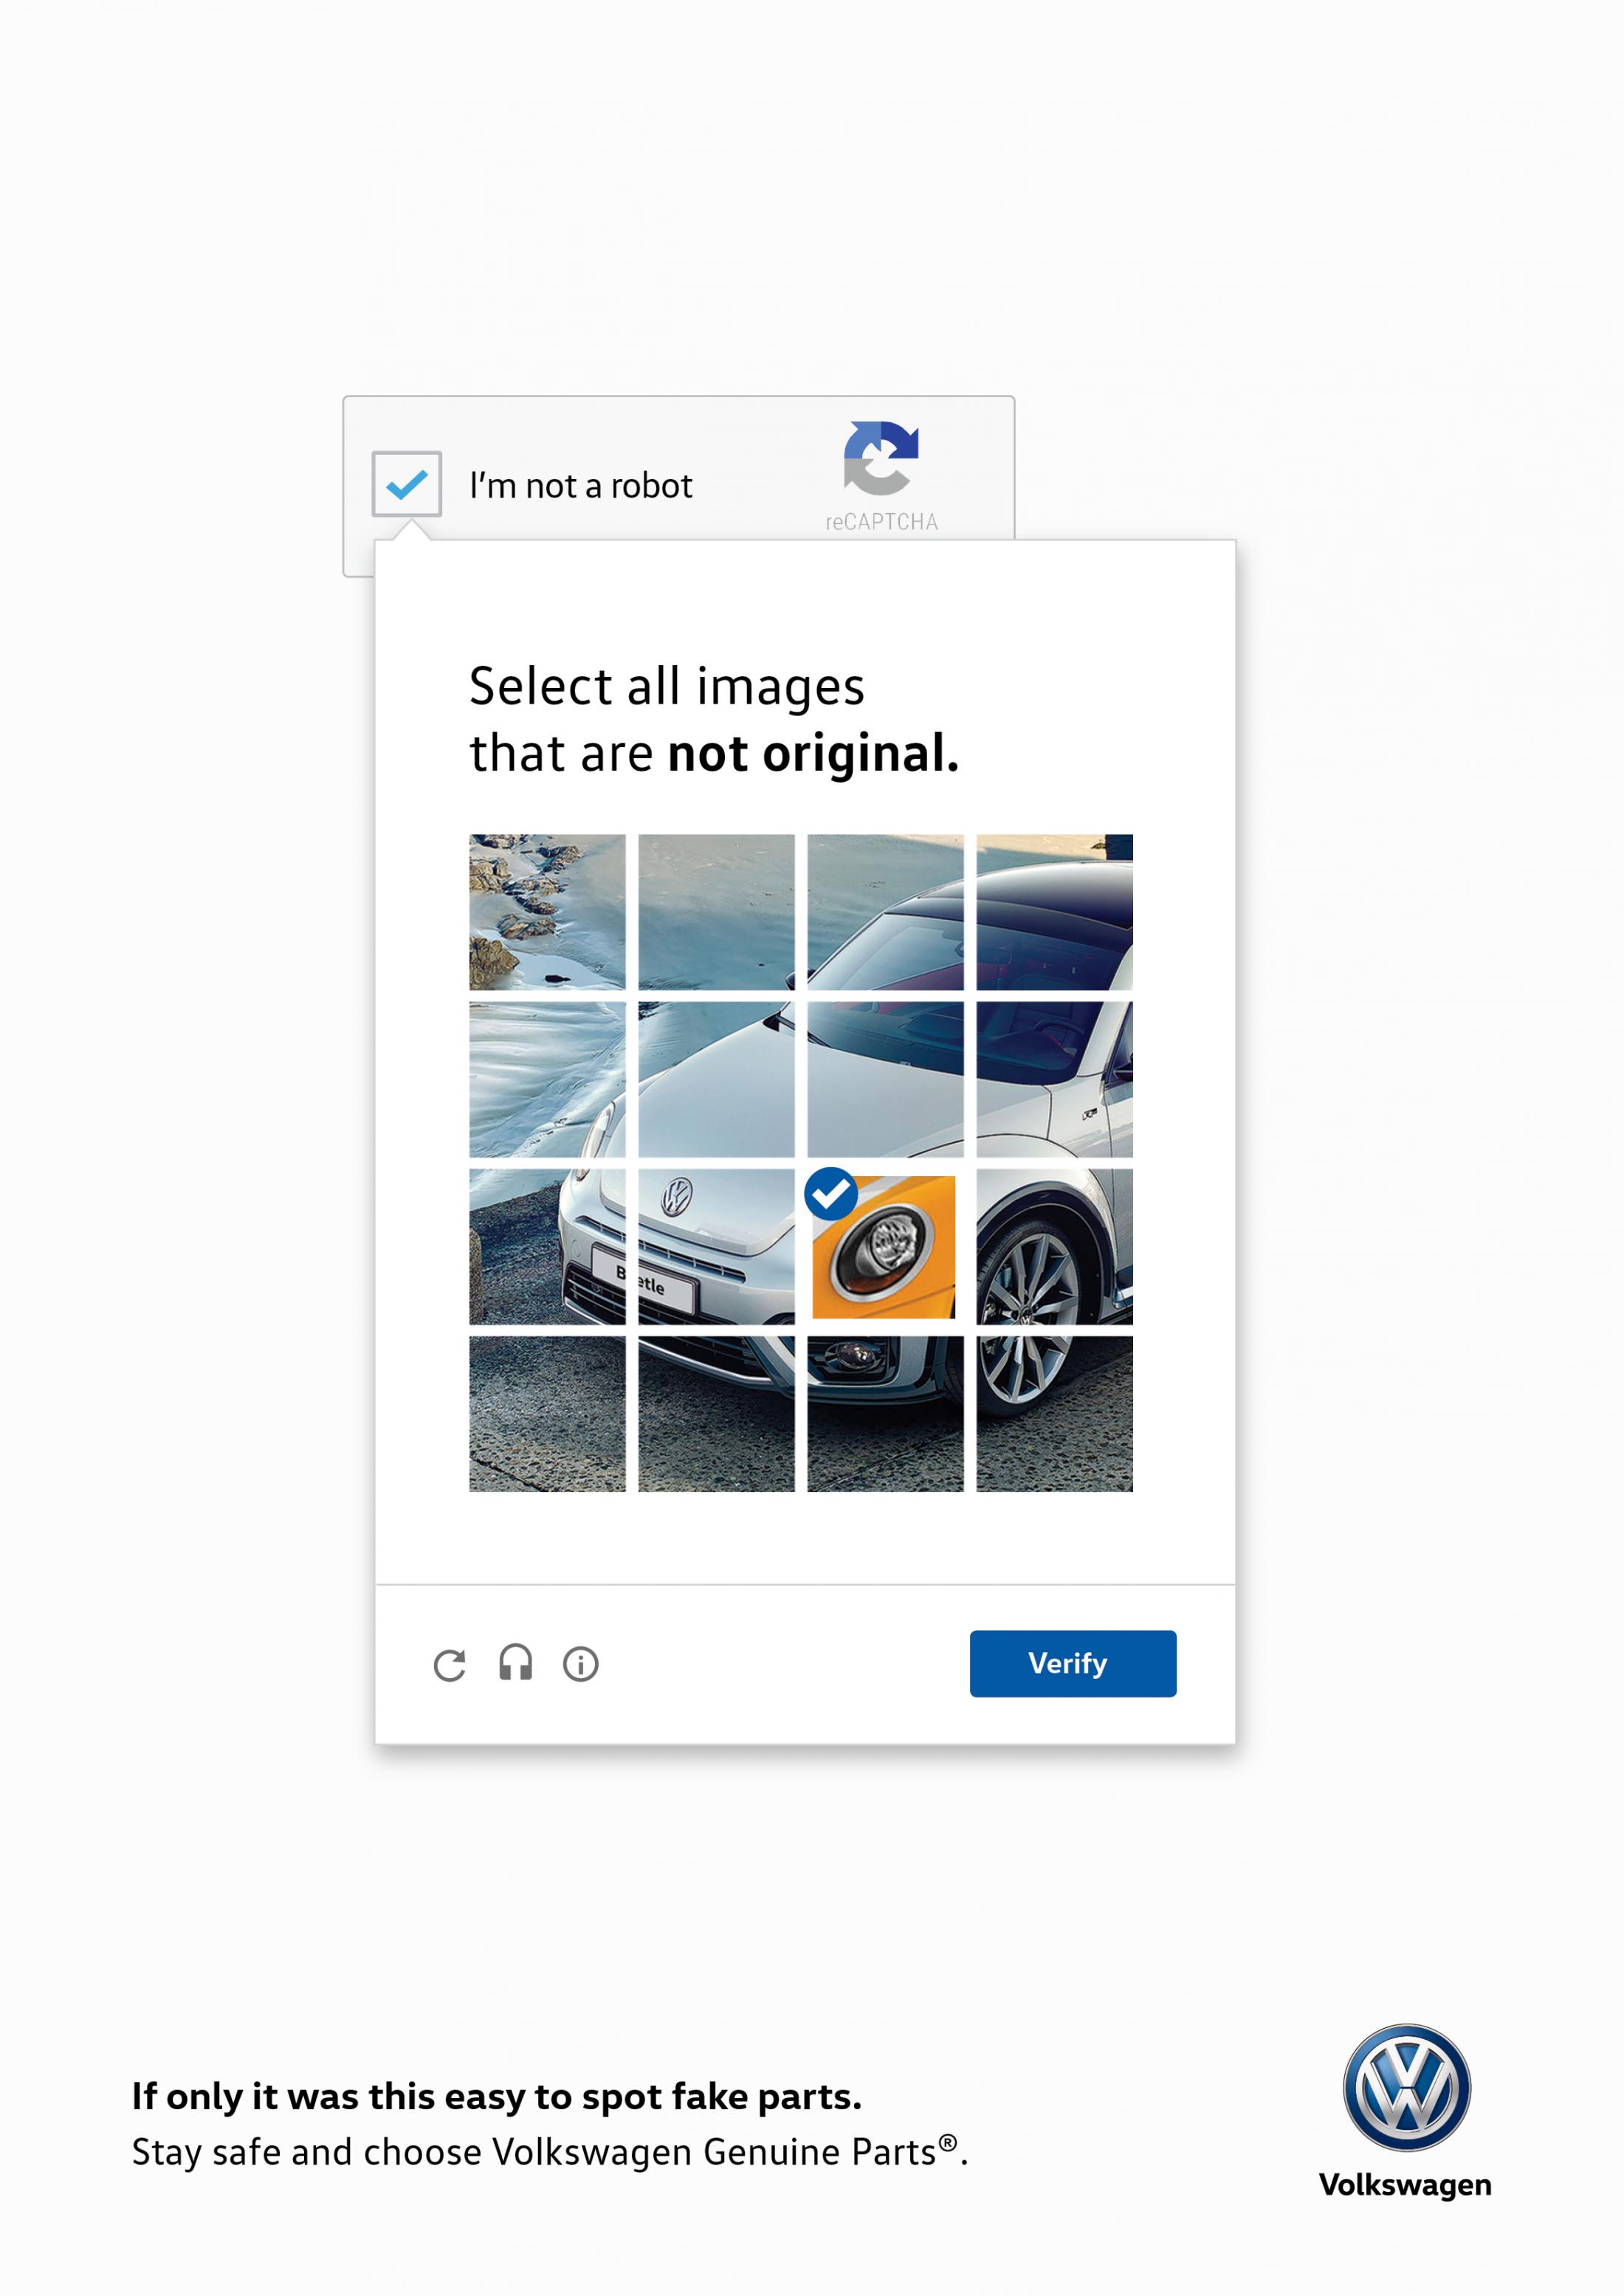The width and height of the screenshot is (1624, 2296).
Task: Uncheck the blue checkmark on the orange headlight tile
Action: (831, 1193)
